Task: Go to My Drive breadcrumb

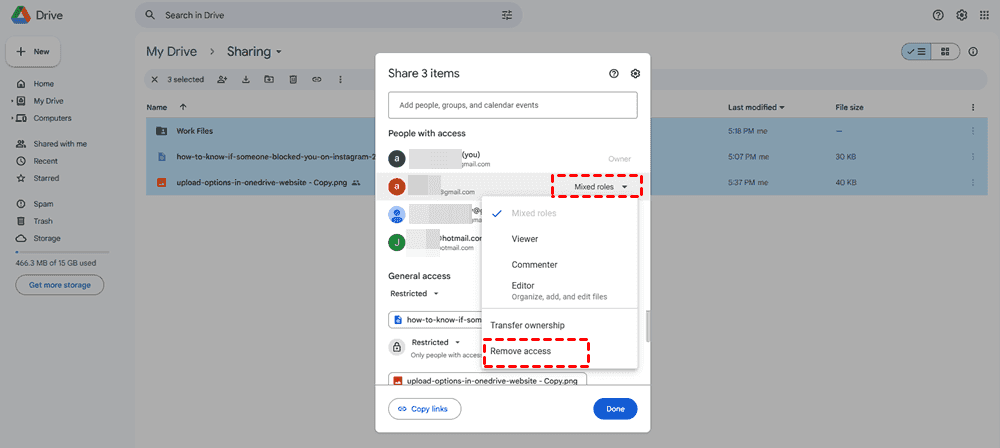Action: click(x=172, y=52)
